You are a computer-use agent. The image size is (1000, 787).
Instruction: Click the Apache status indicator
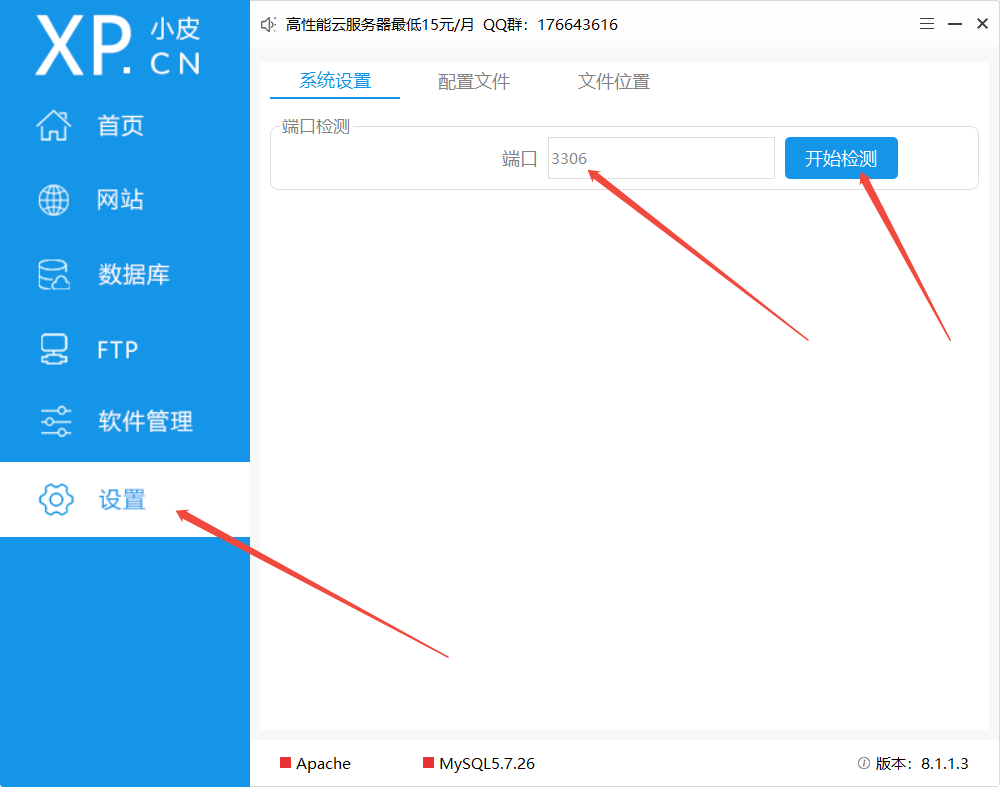[x=316, y=764]
